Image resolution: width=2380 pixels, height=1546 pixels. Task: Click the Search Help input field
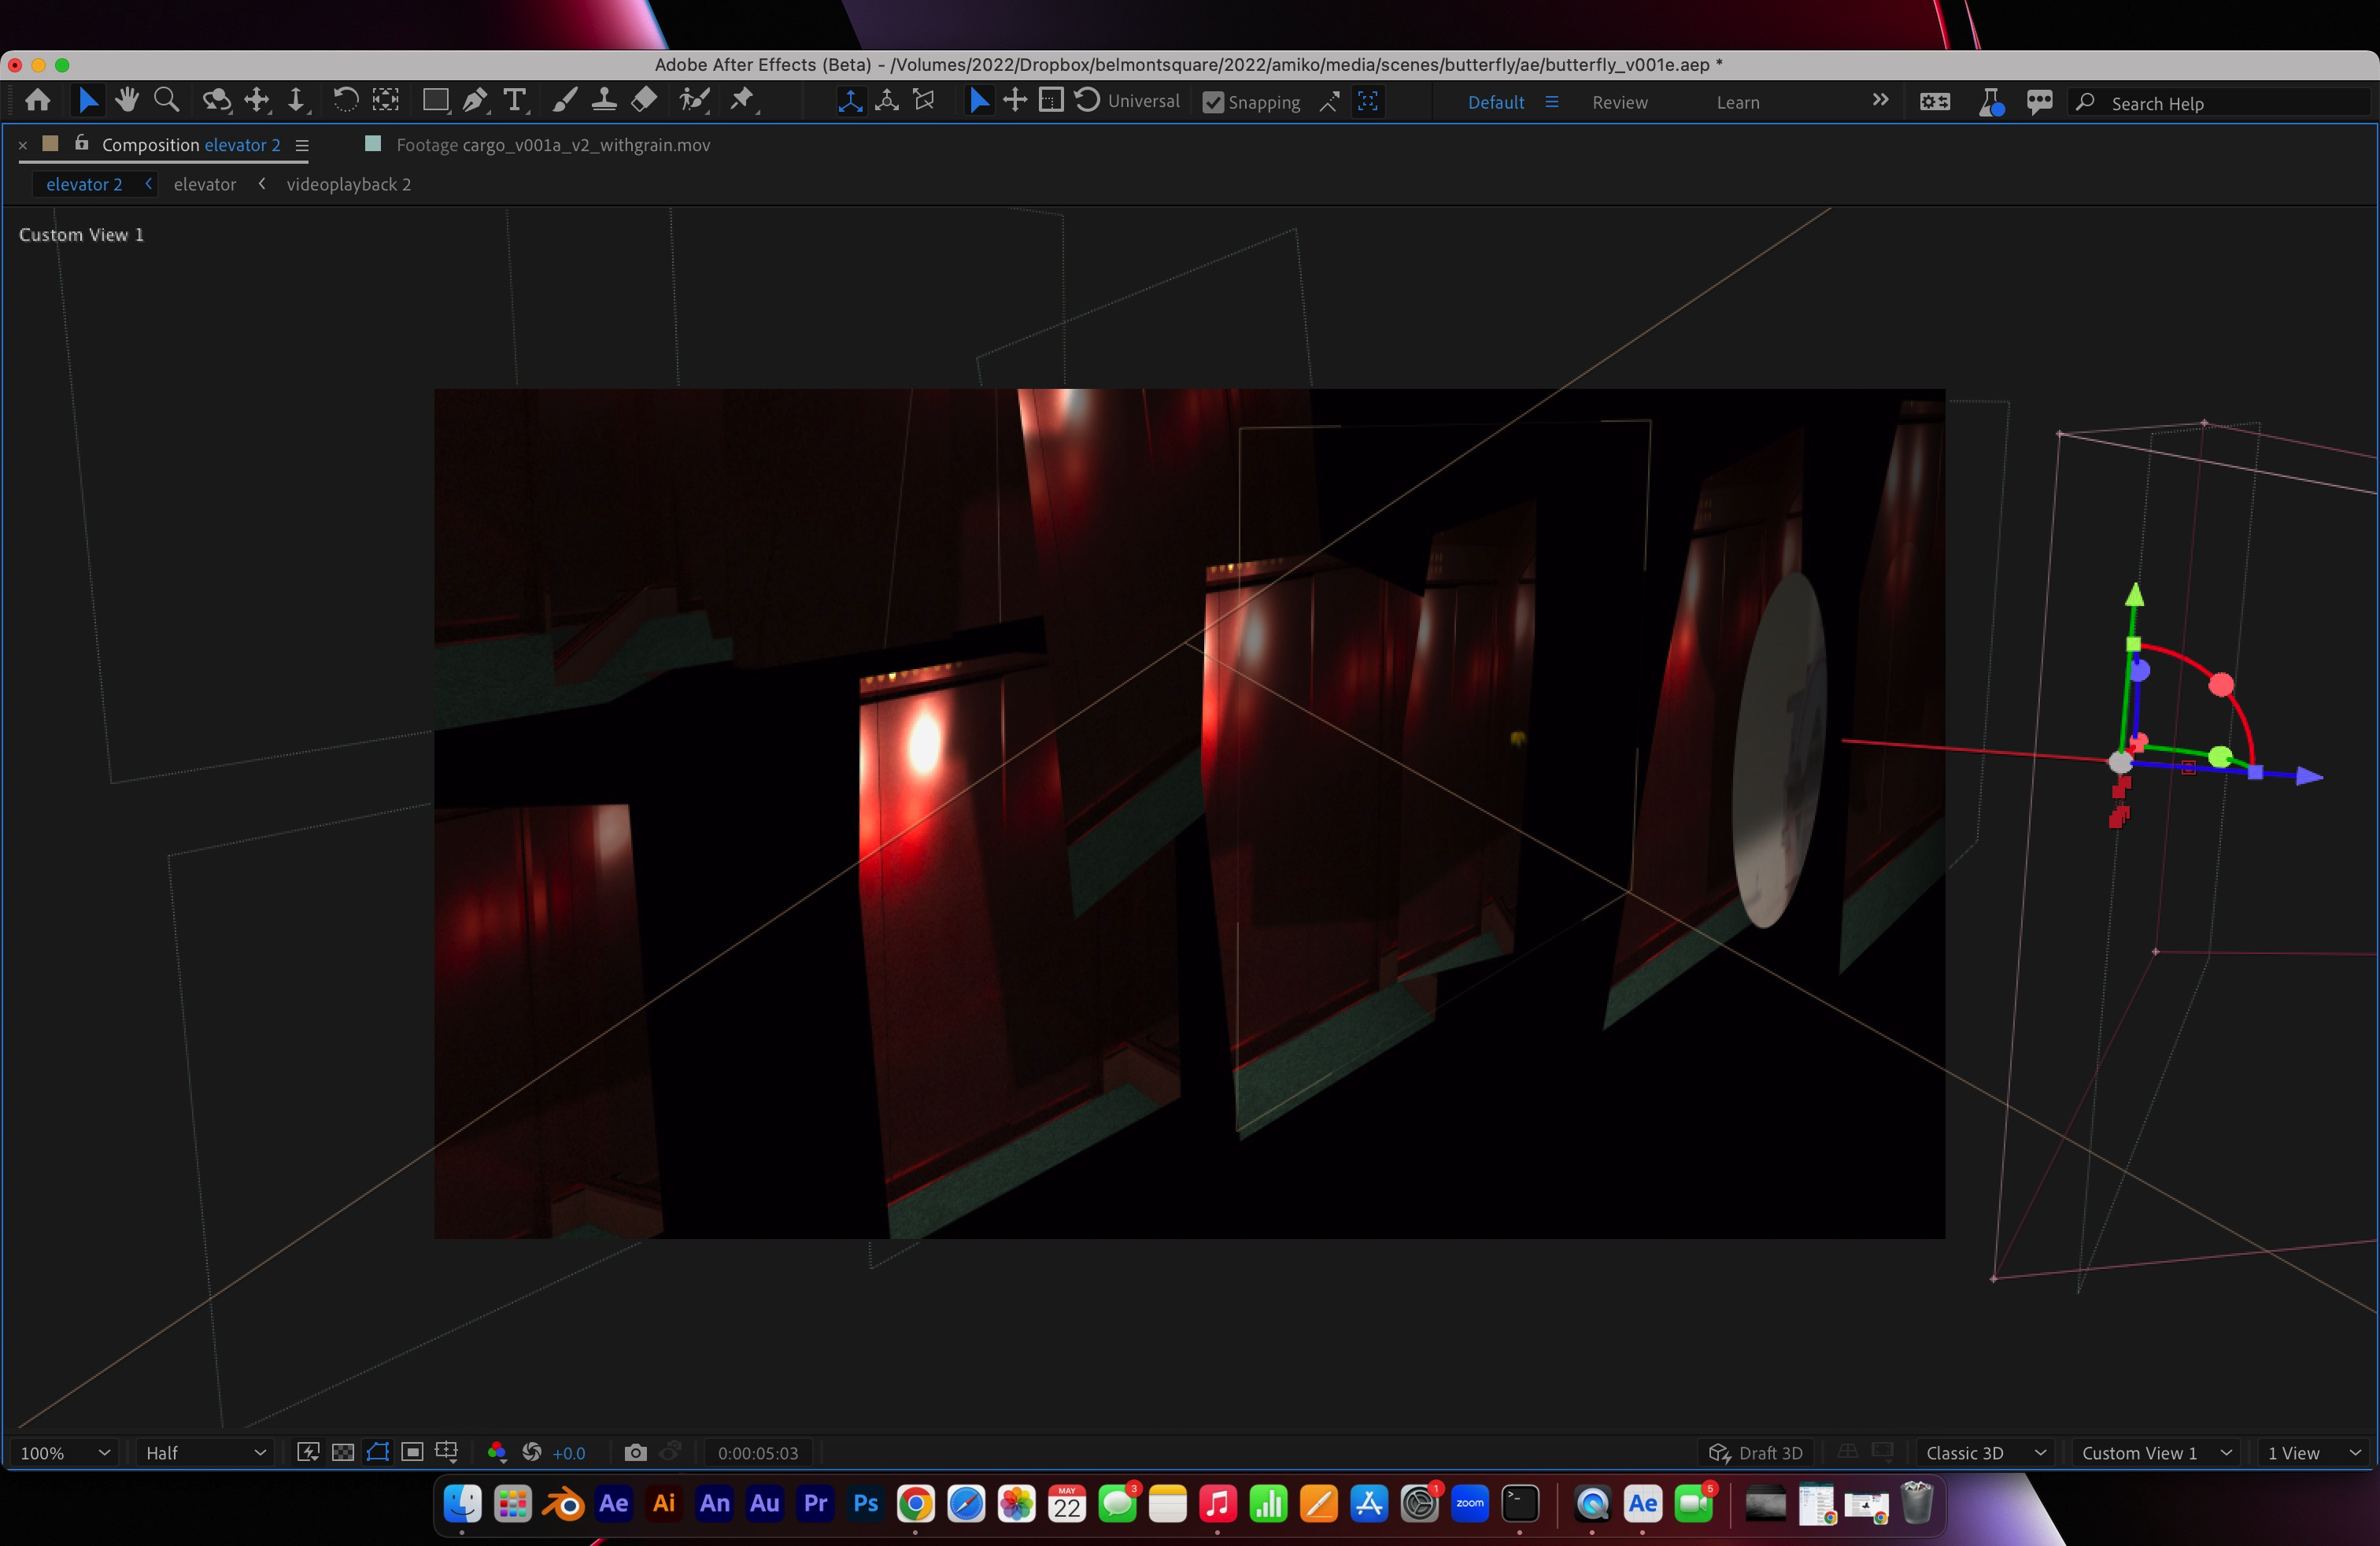tap(2230, 103)
